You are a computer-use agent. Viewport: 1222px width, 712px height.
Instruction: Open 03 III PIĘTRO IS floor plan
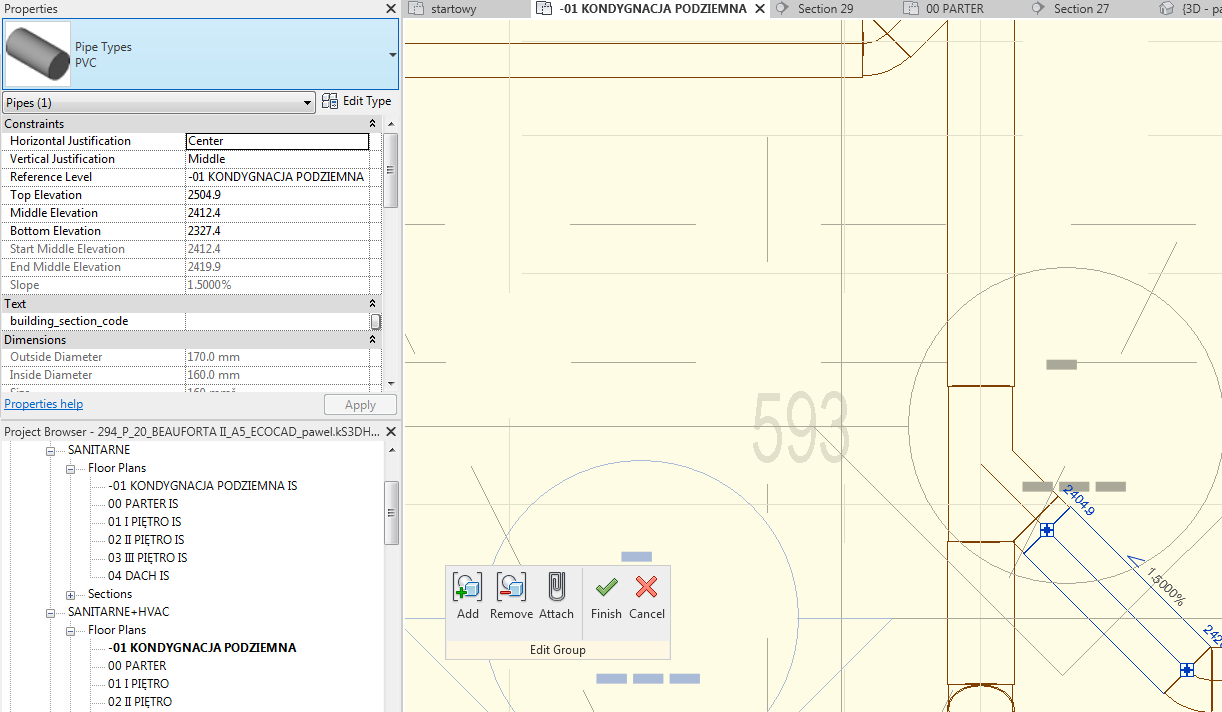[148, 558]
